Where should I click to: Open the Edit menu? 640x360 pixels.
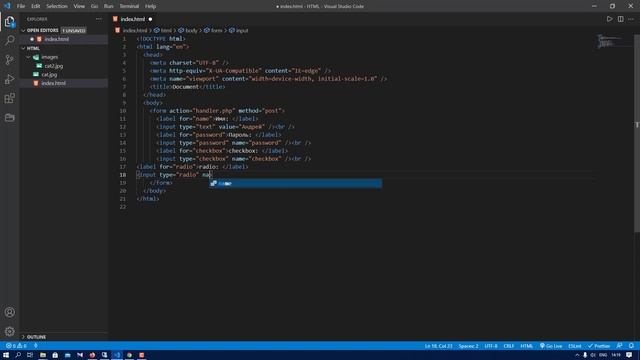tap(36, 6)
